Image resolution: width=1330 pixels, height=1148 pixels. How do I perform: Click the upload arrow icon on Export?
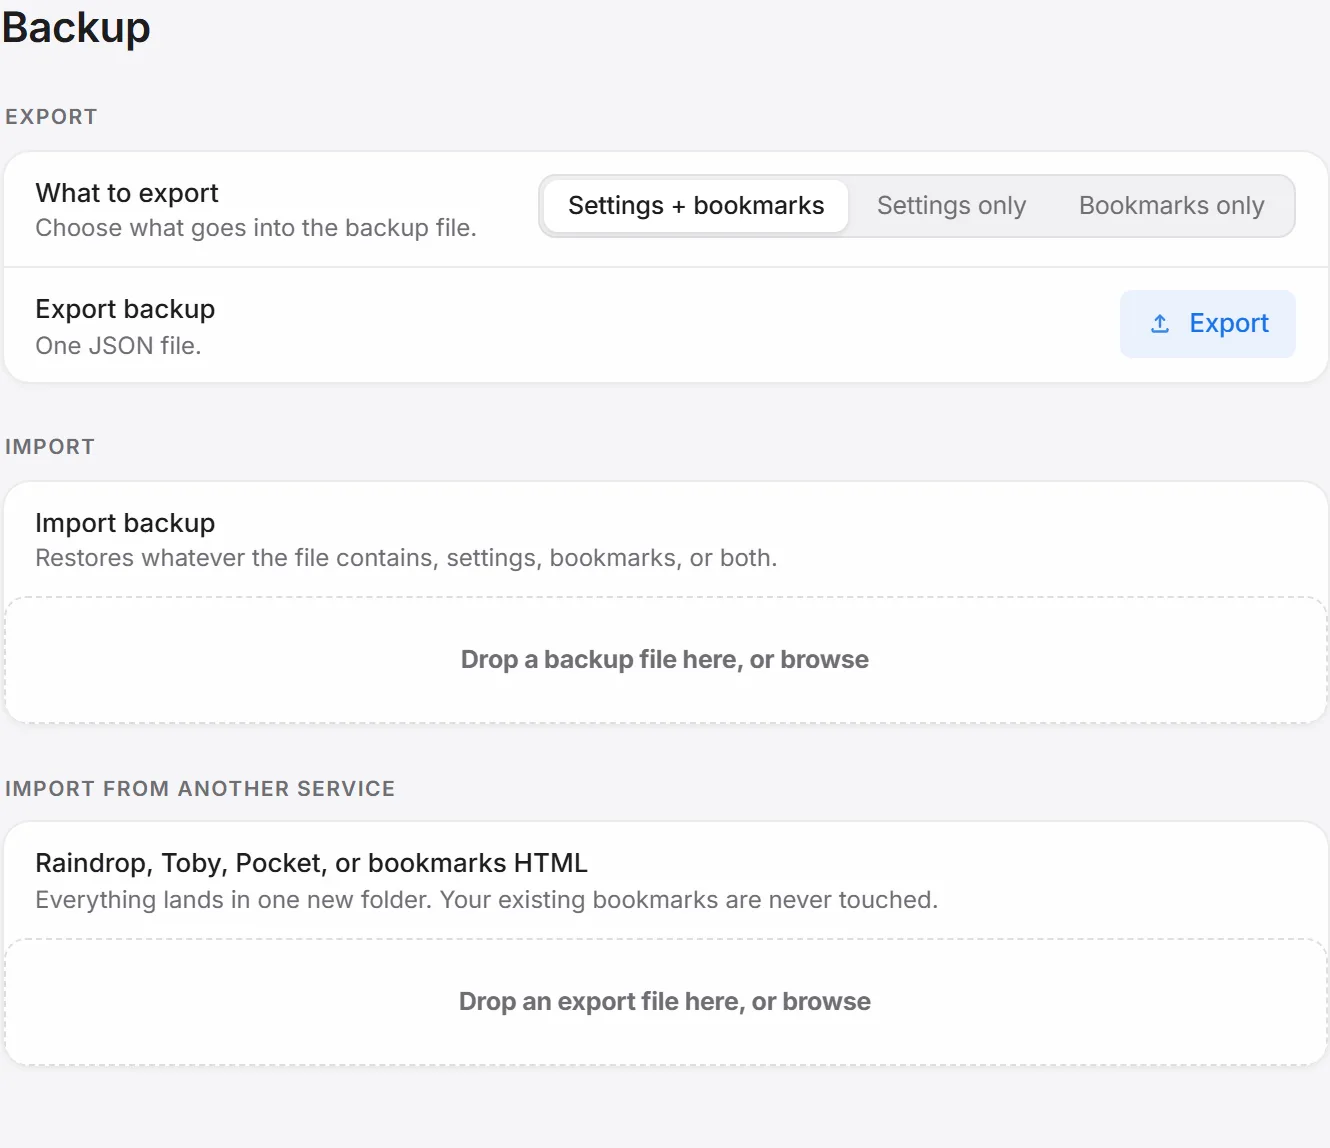[1160, 324]
